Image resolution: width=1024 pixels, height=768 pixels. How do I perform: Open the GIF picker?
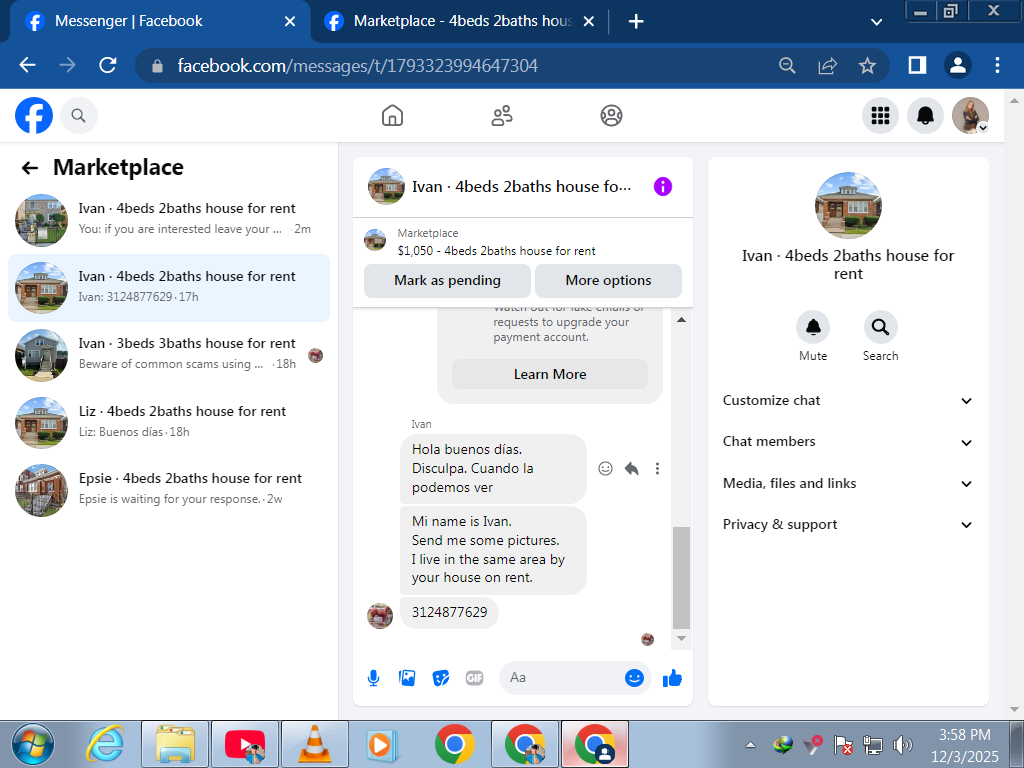coord(475,678)
